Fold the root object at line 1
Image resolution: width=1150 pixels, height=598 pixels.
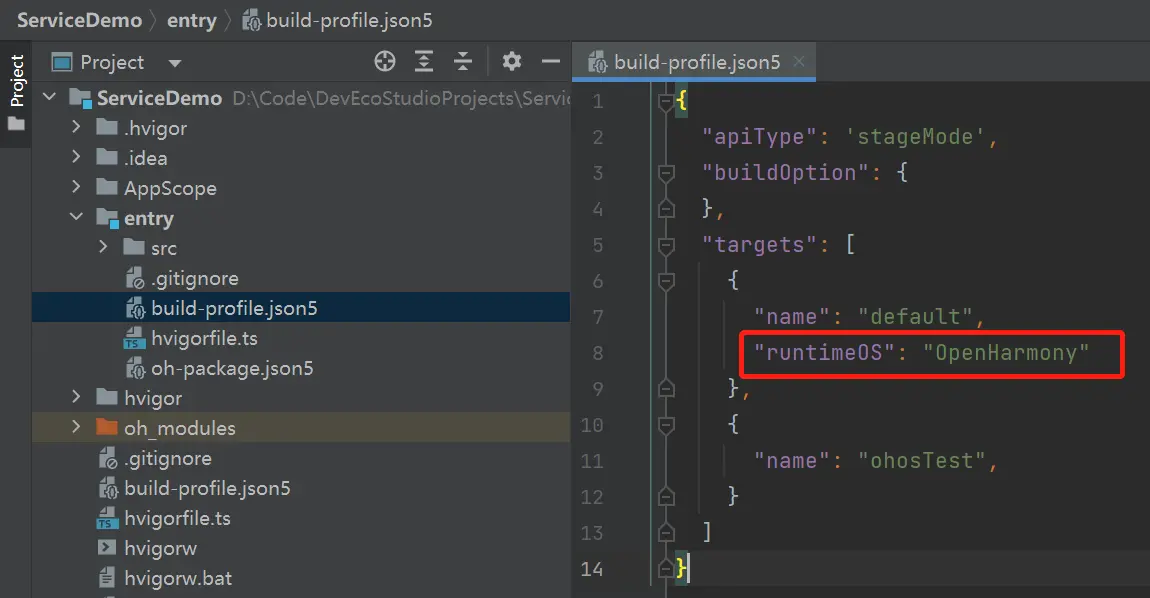pos(666,101)
